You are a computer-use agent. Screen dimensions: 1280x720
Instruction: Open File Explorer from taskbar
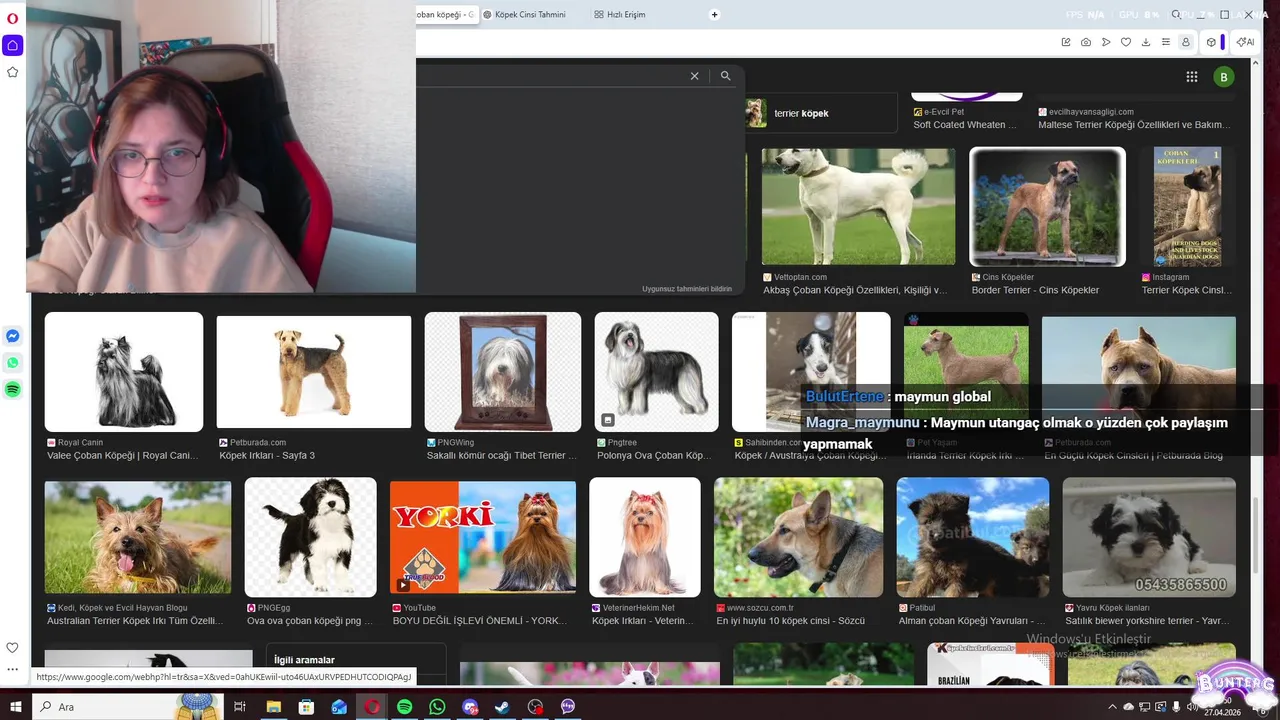tap(273, 707)
